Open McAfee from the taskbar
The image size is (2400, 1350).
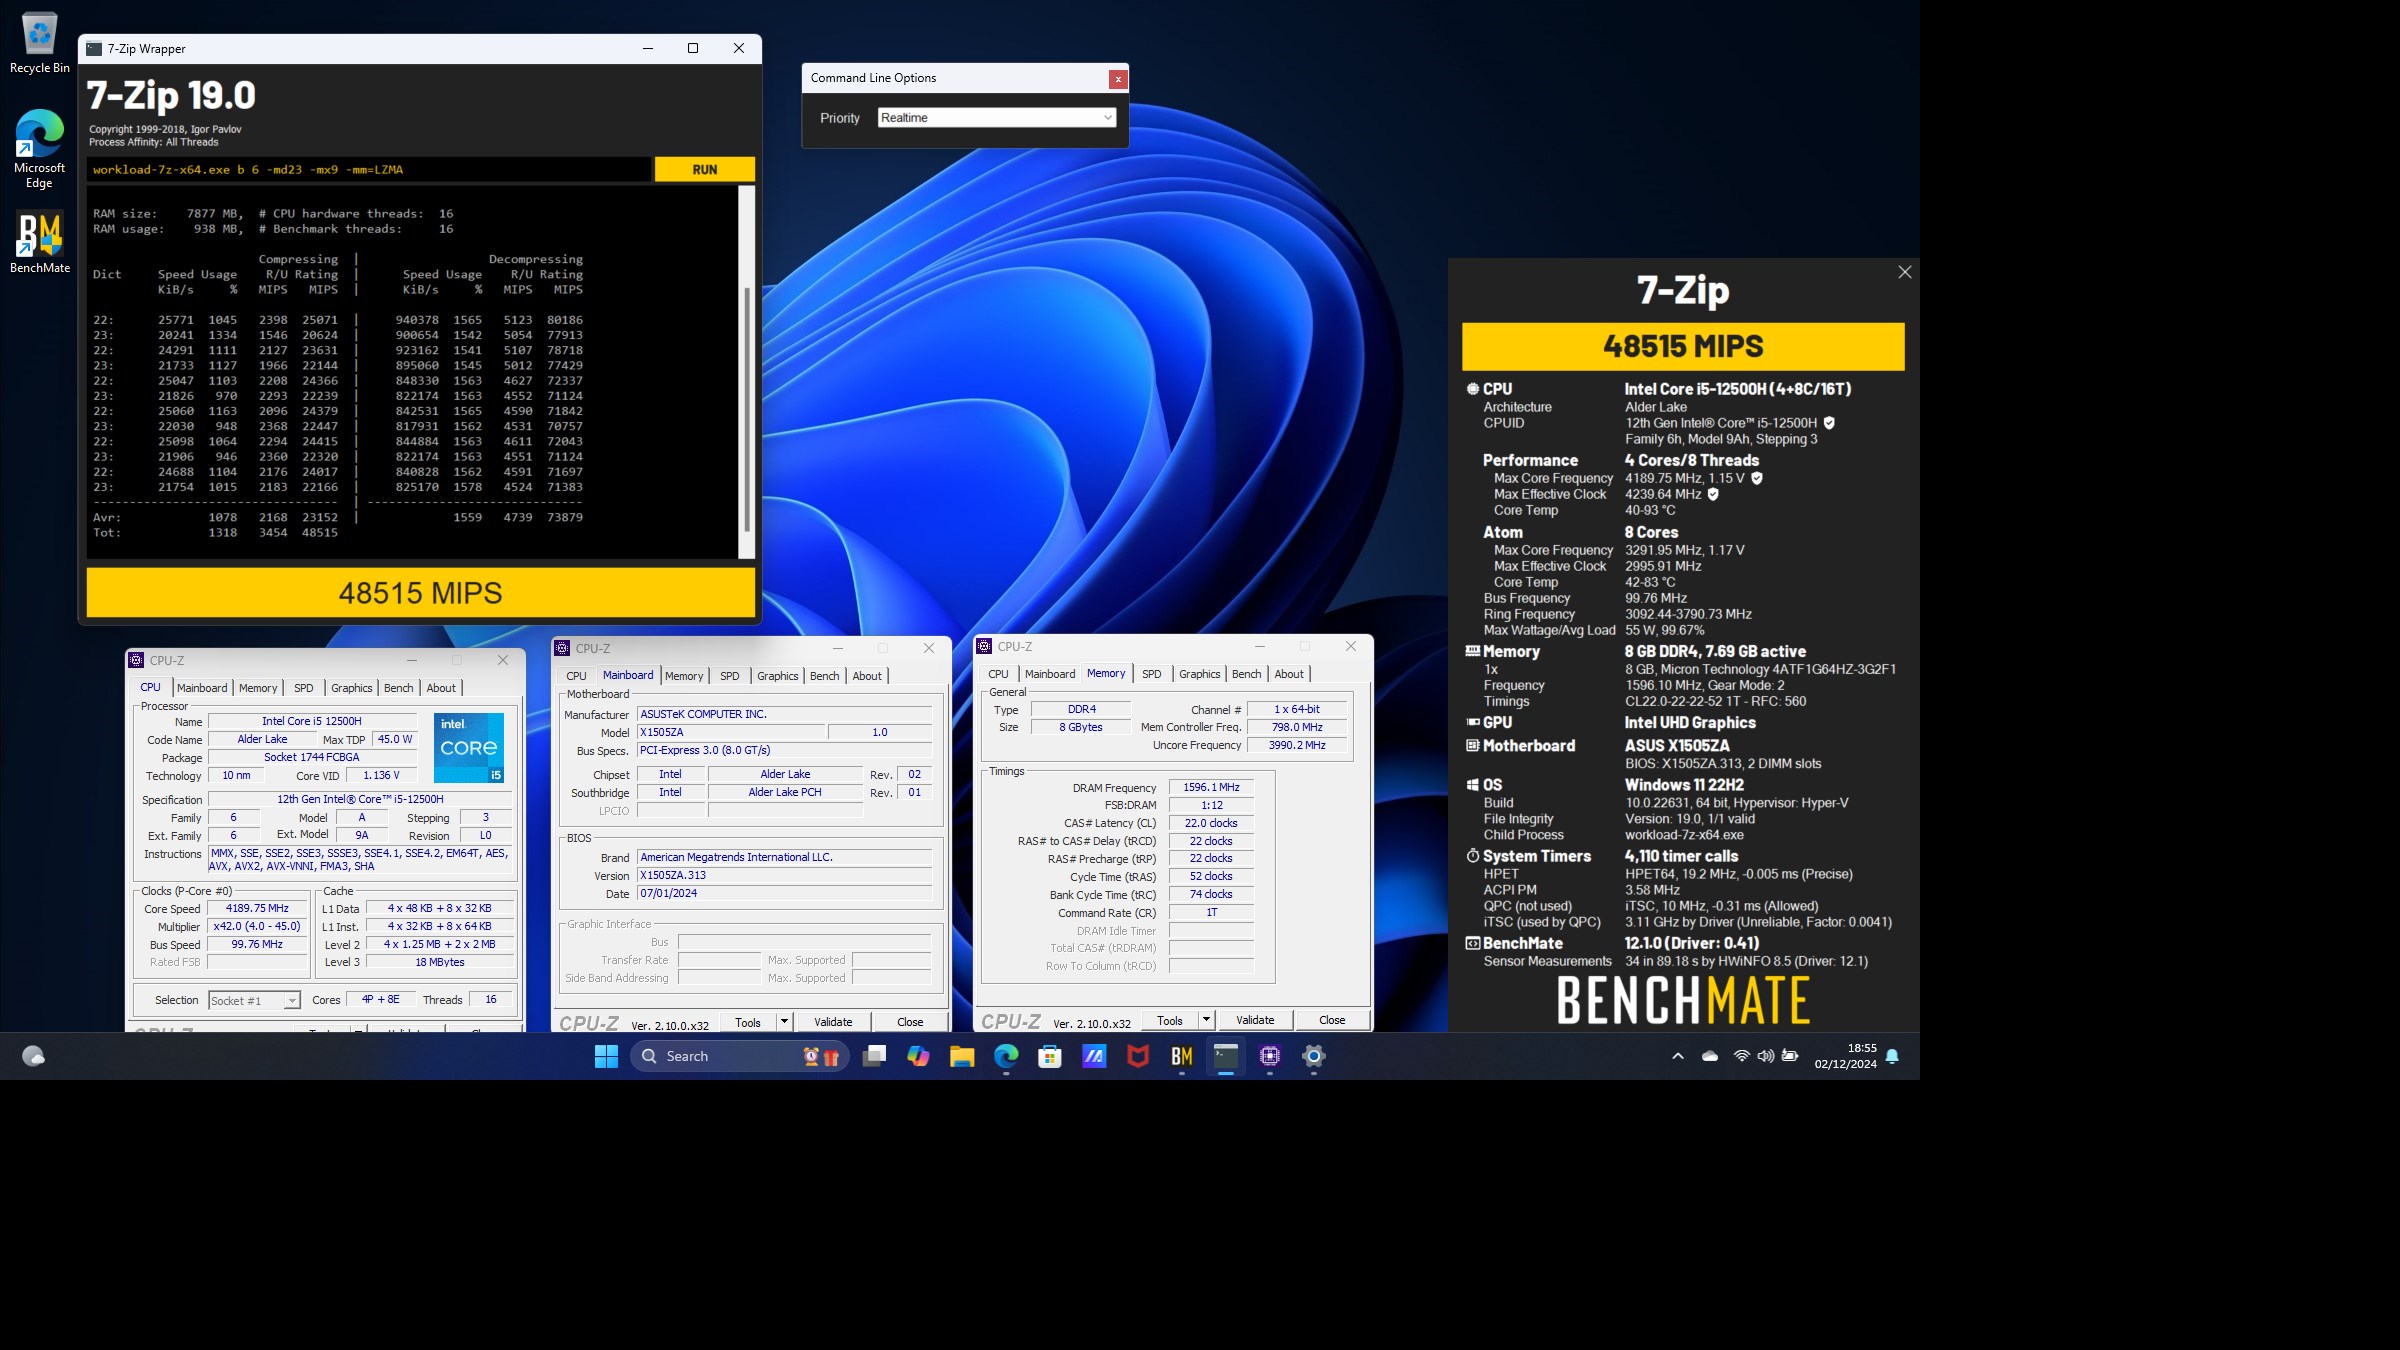point(1138,1056)
